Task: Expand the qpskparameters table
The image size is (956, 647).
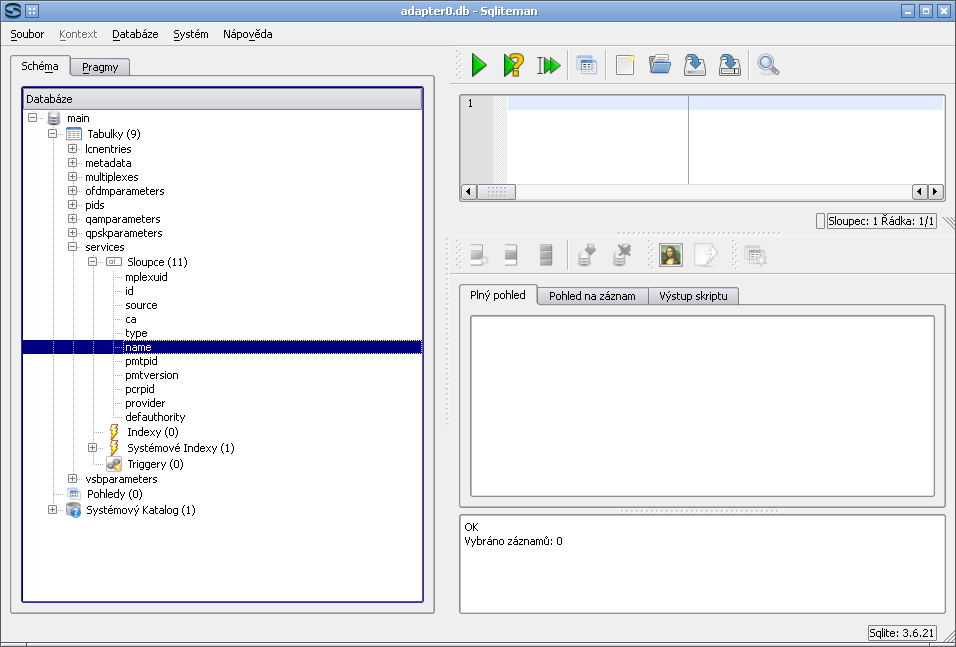Action: (x=73, y=232)
